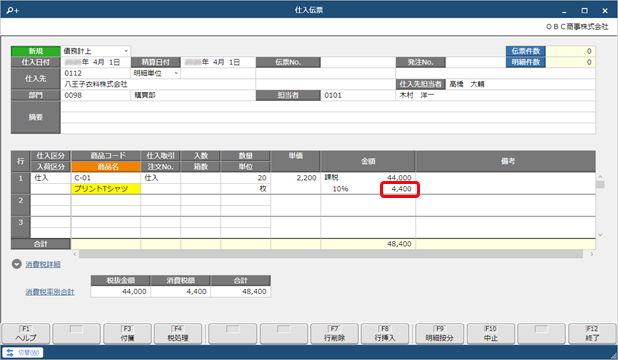Image resolution: width=618 pixels, height=360 pixels.
Task: Click the product code cell C-01
Action: [106, 178]
